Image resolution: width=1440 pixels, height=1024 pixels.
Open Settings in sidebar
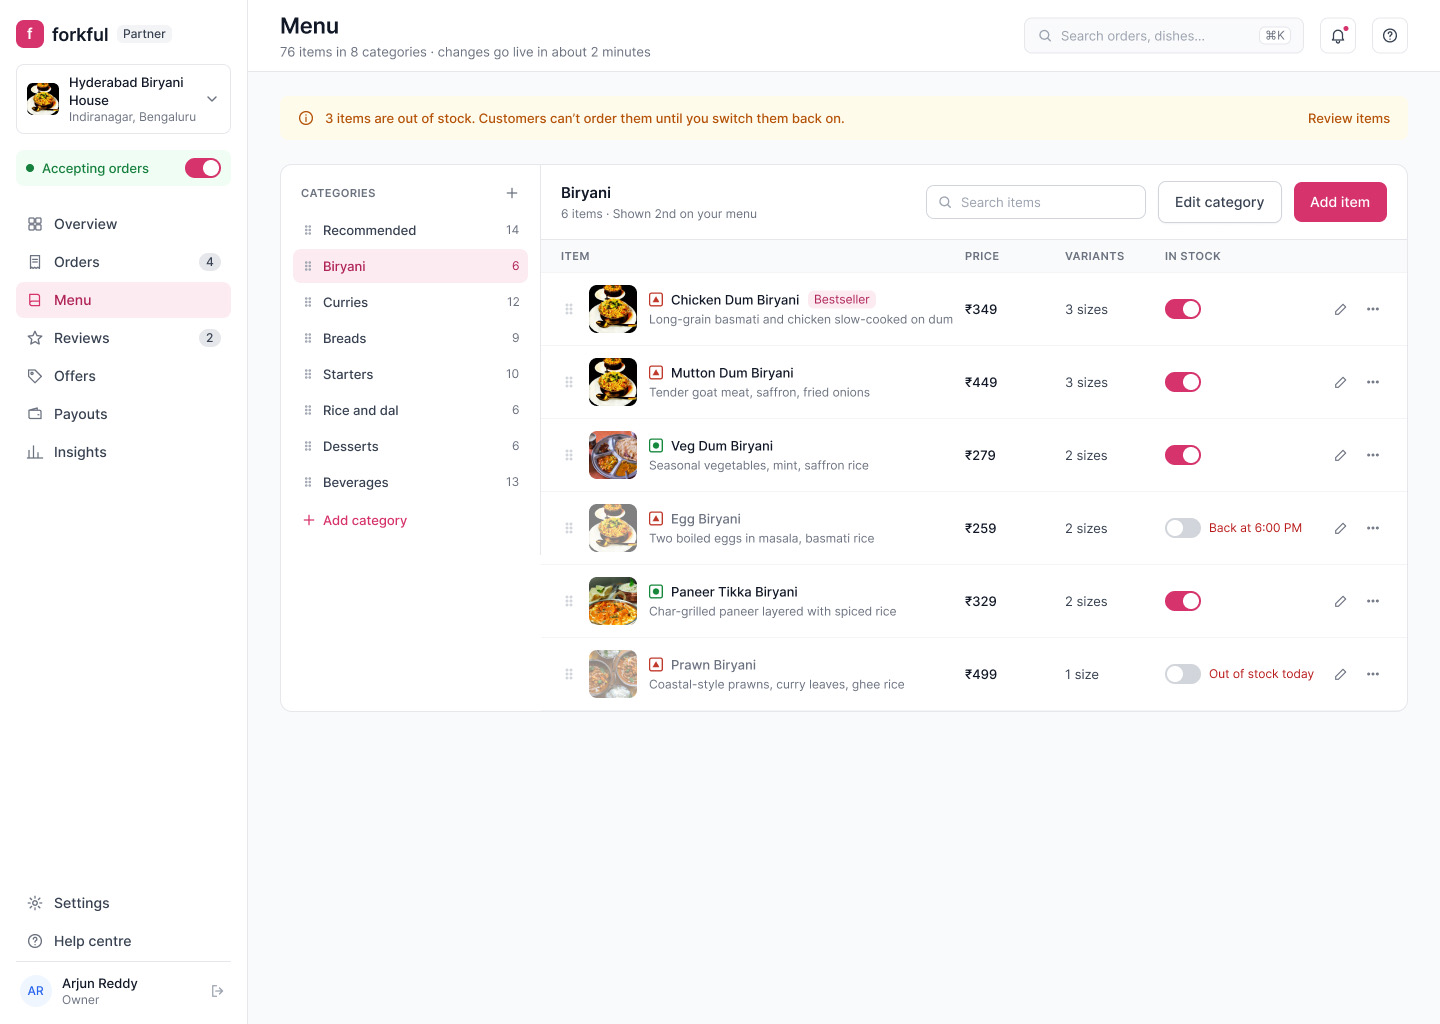click(x=123, y=903)
